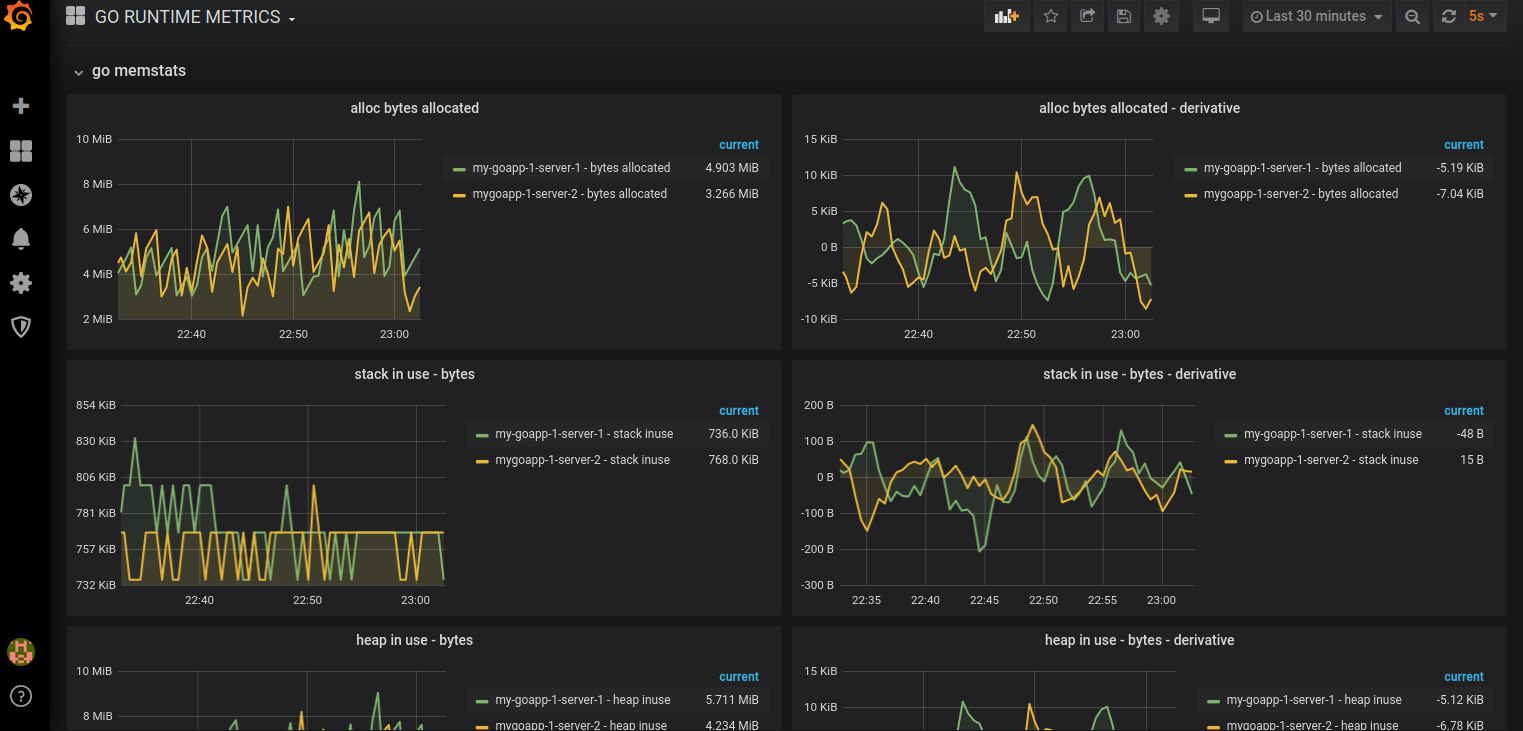1523x731 pixels.
Task: Open the GO RUNTIME METRICS dashboard picker
Action: (x=195, y=17)
